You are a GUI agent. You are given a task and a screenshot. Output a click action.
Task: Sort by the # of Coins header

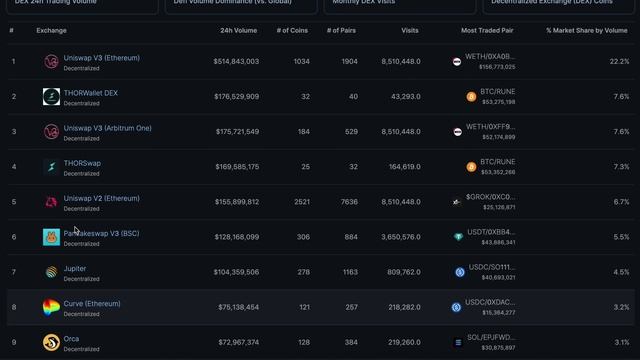[292, 31]
